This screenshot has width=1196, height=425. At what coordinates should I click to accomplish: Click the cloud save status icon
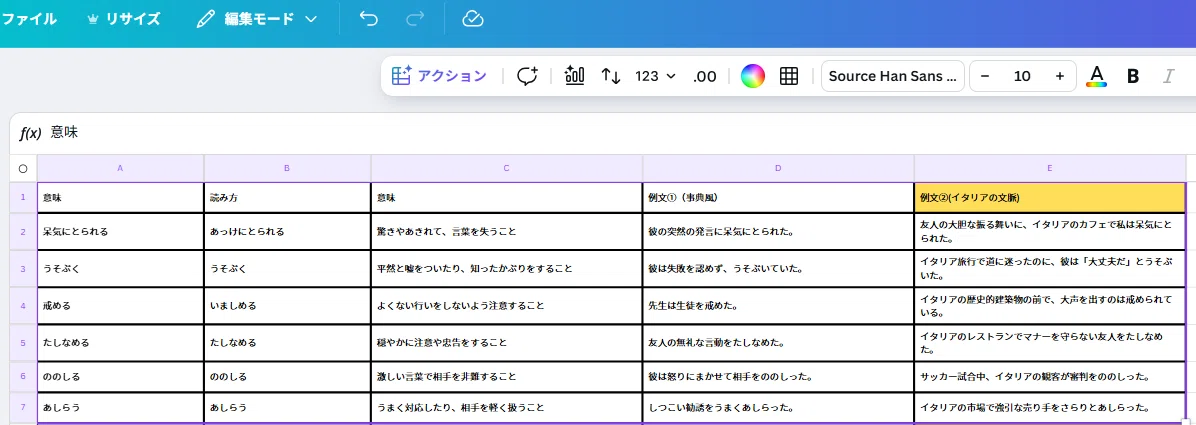click(474, 20)
